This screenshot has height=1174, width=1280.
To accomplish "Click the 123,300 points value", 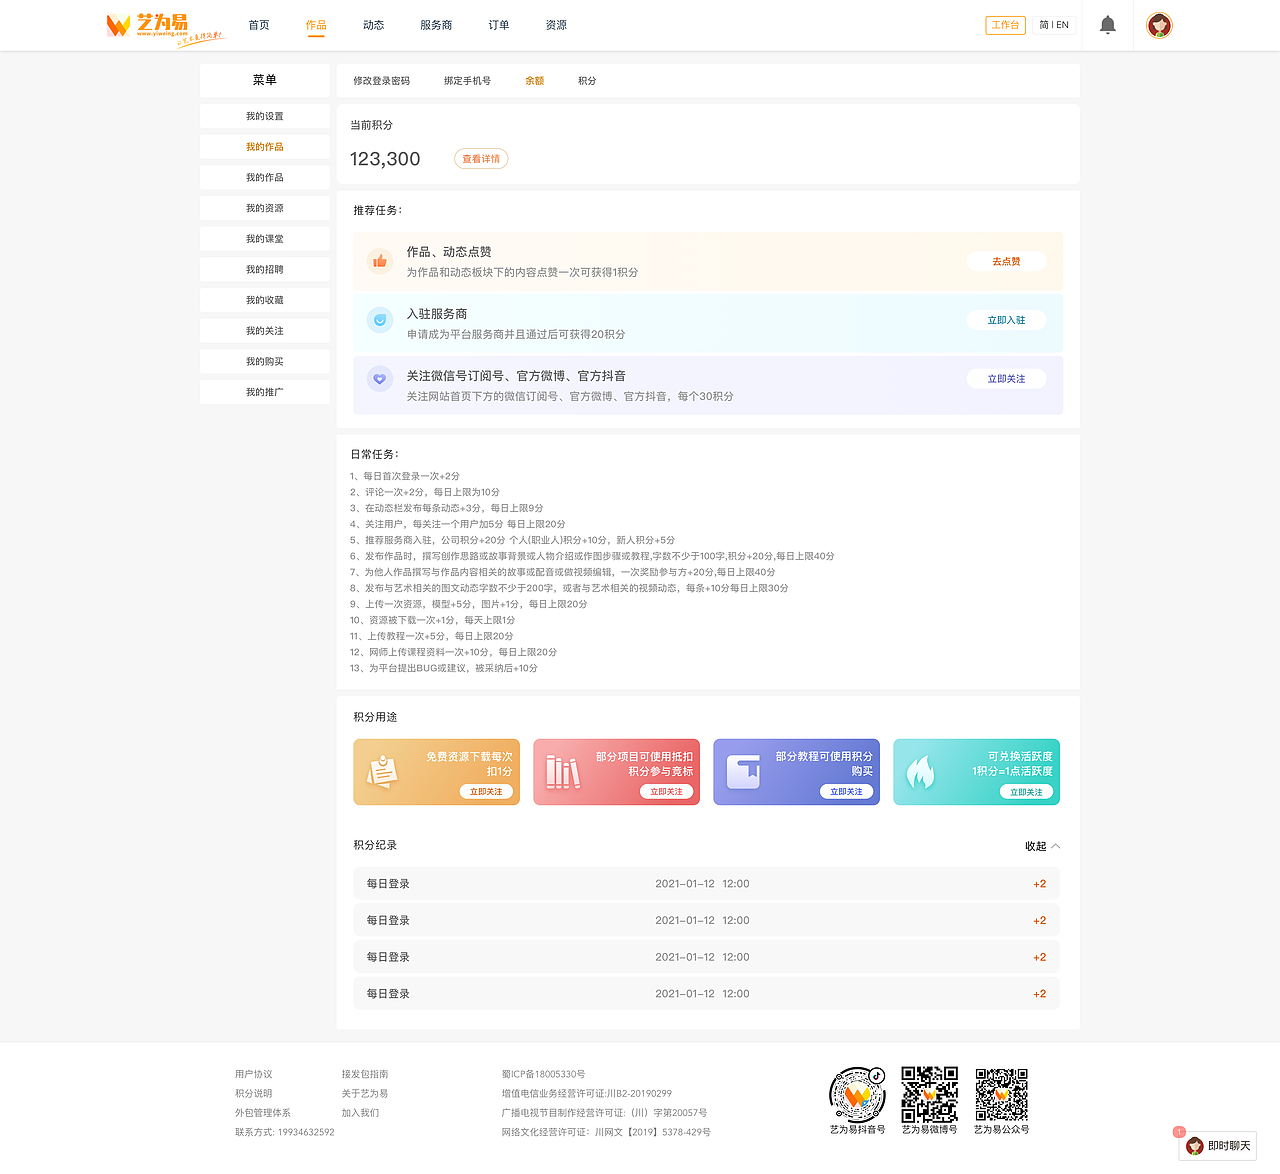I will point(385,159).
